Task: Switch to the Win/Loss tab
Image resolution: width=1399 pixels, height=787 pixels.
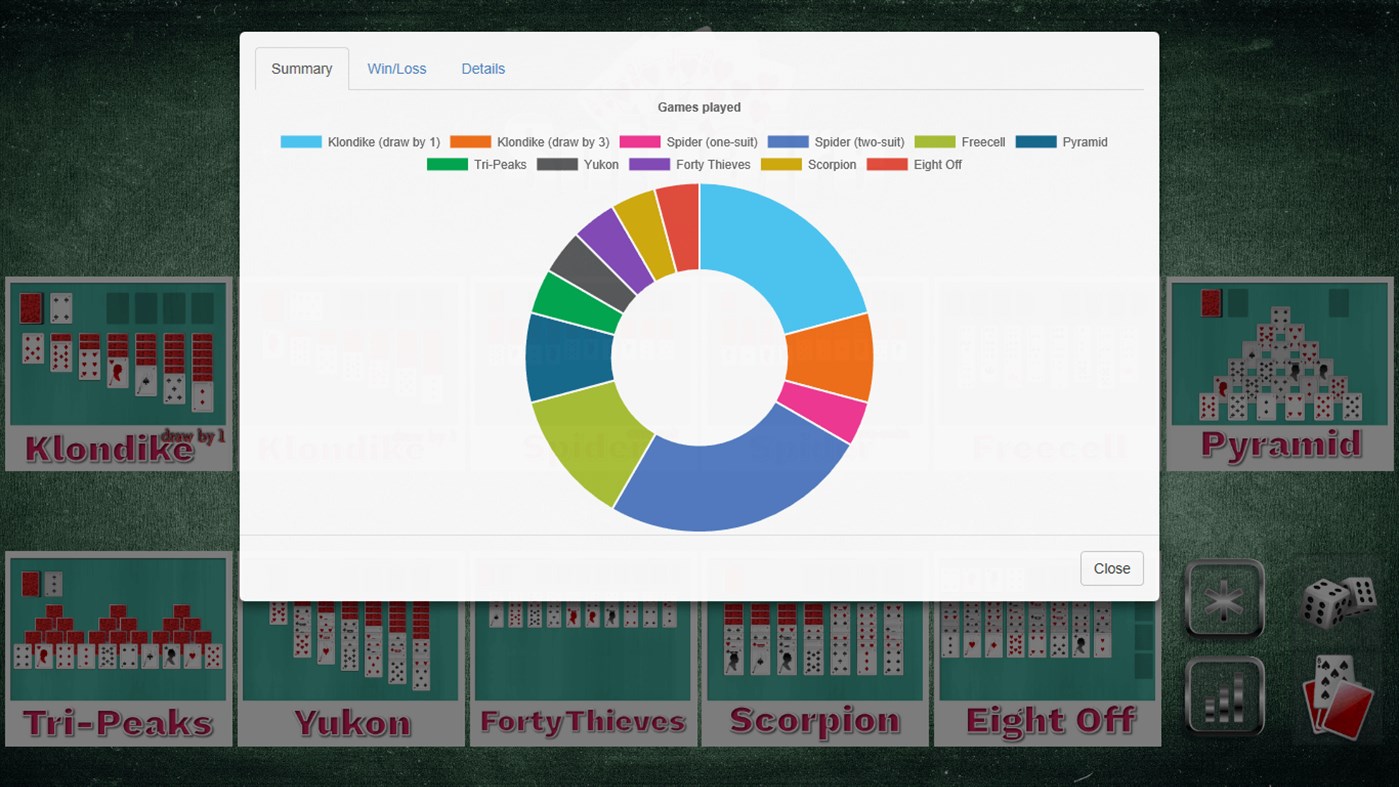Action: pyautogui.click(x=396, y=69)
